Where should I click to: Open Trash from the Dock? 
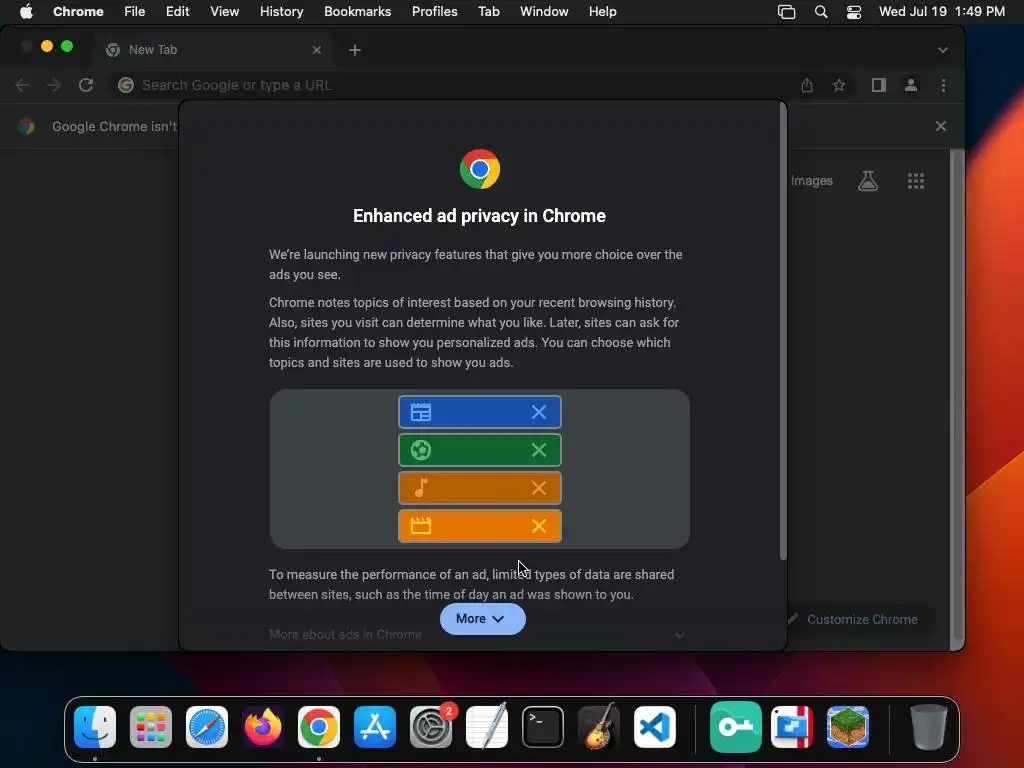click(x=928, y=727)
